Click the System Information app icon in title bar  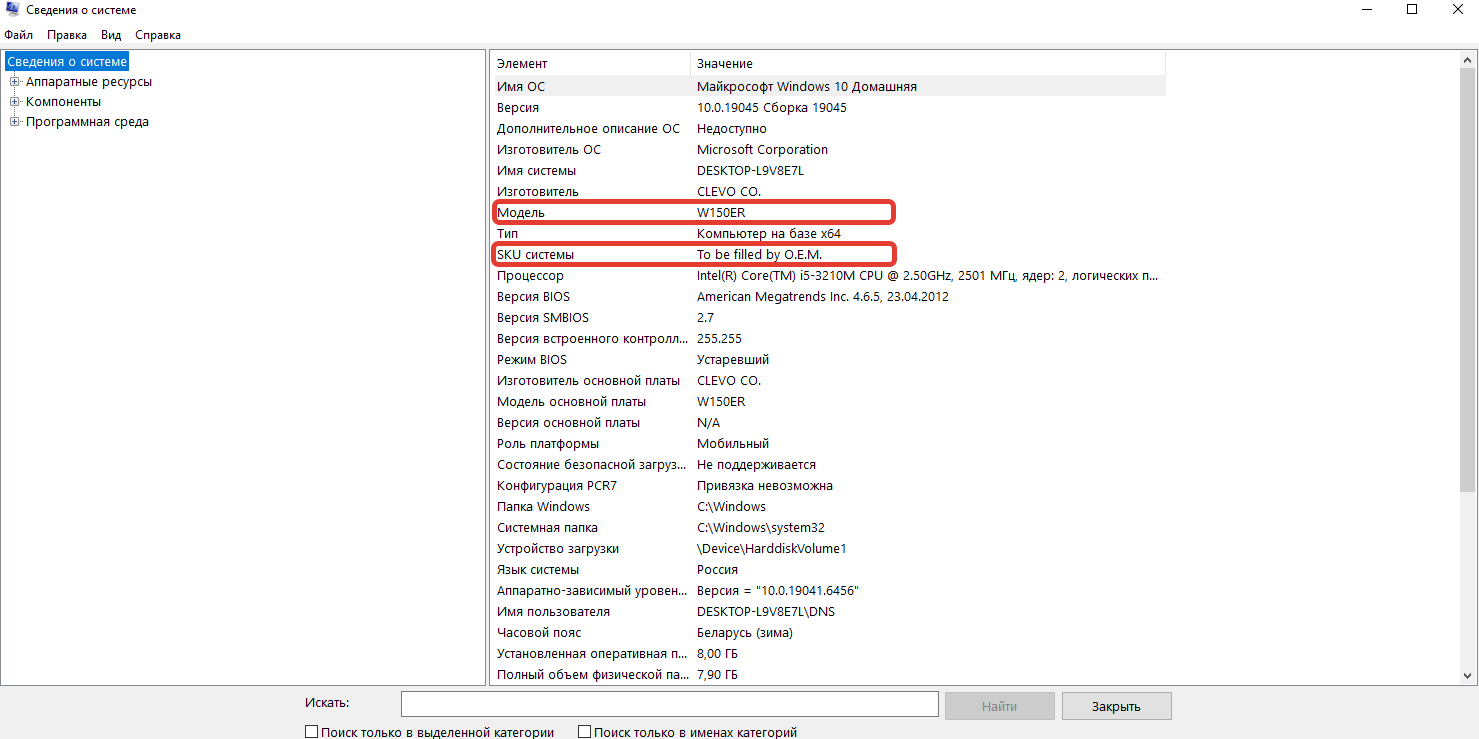[x=11, y=10]
